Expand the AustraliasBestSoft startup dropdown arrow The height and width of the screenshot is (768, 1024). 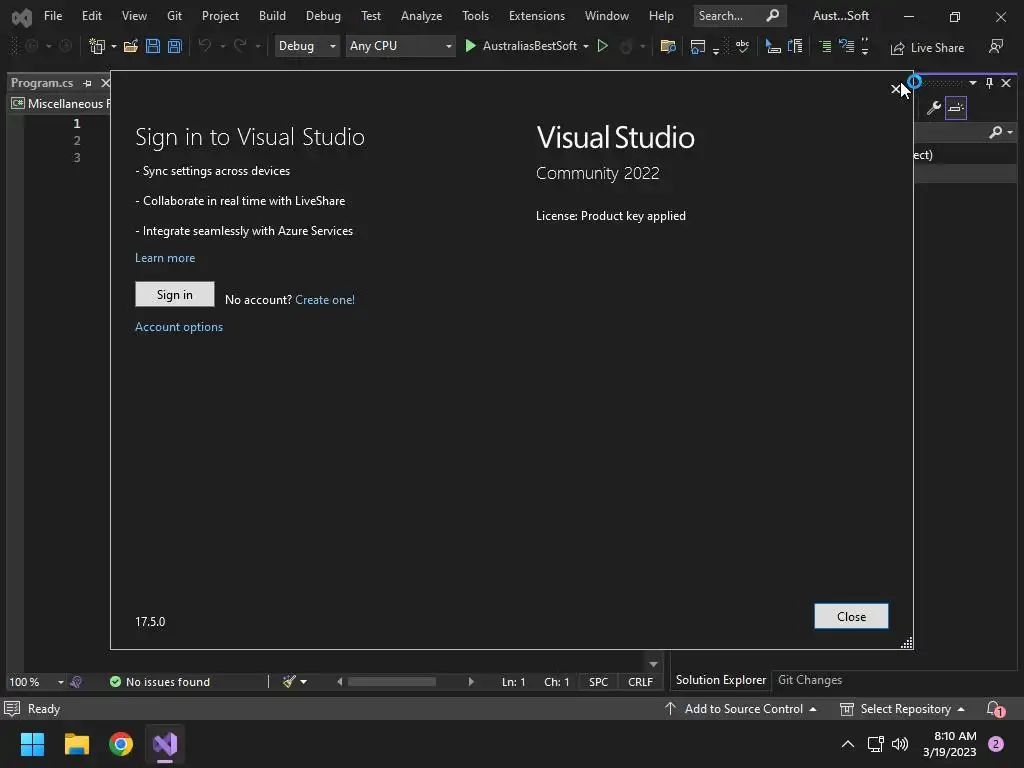(586, 46)
